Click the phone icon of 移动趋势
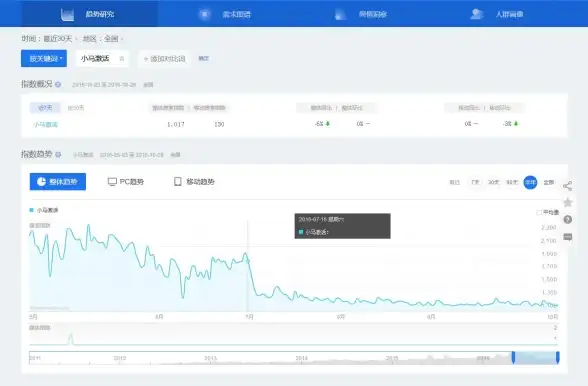Screen dimensions: 588x386 (x=178, y=182)
